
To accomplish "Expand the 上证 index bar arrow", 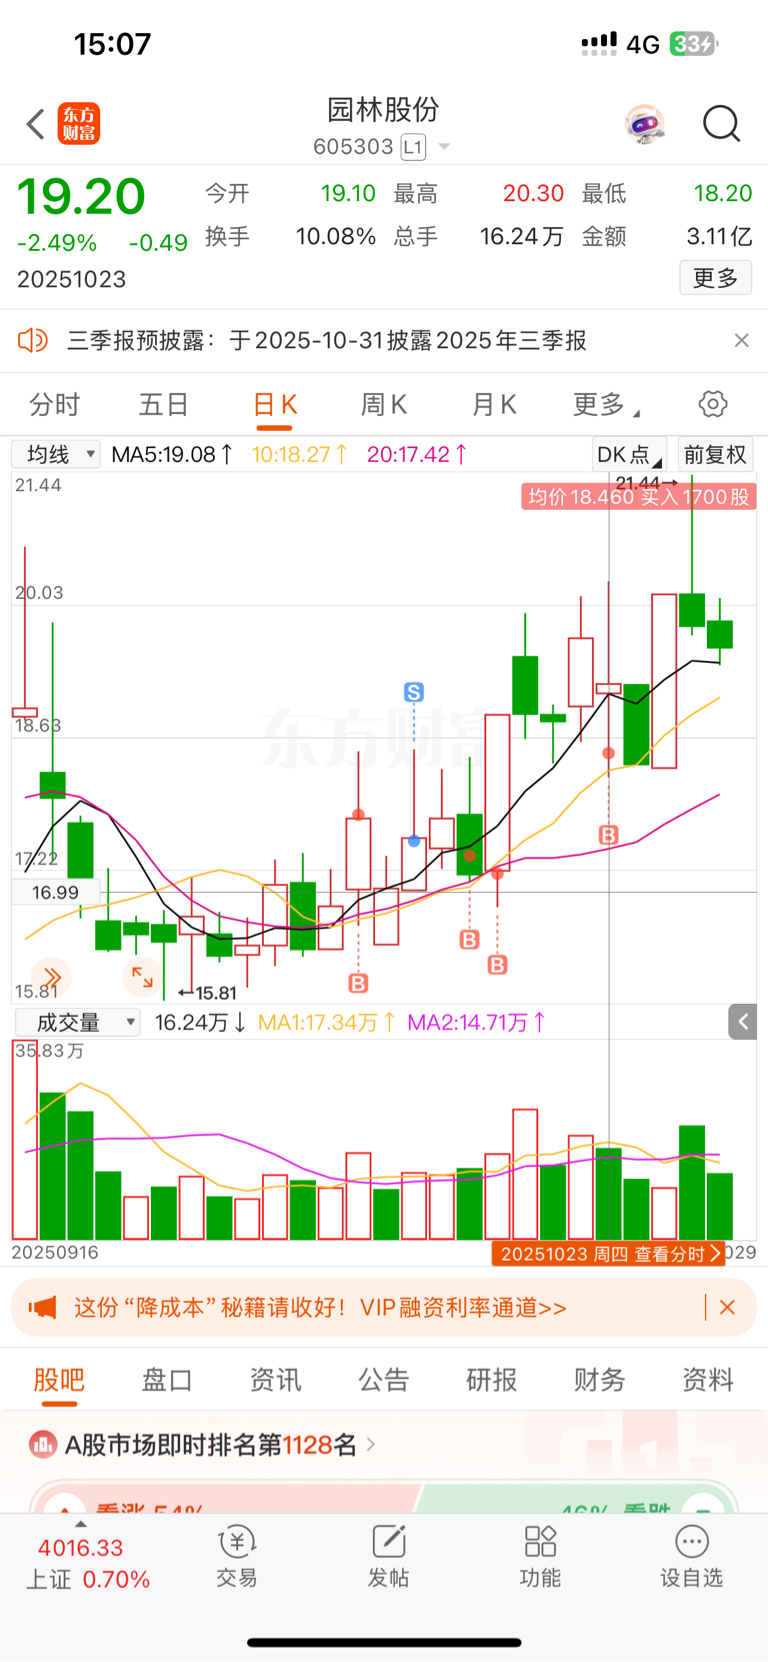I will [81, 1524].
